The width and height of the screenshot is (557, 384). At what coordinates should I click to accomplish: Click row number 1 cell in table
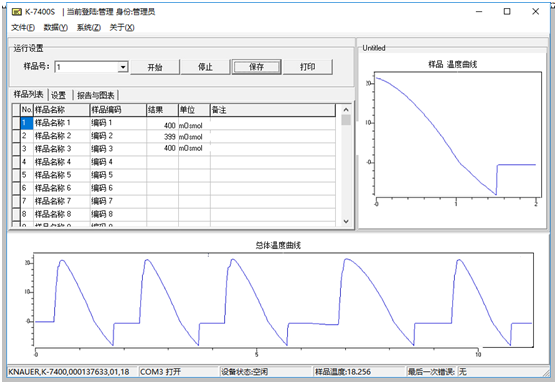point(27,123)
